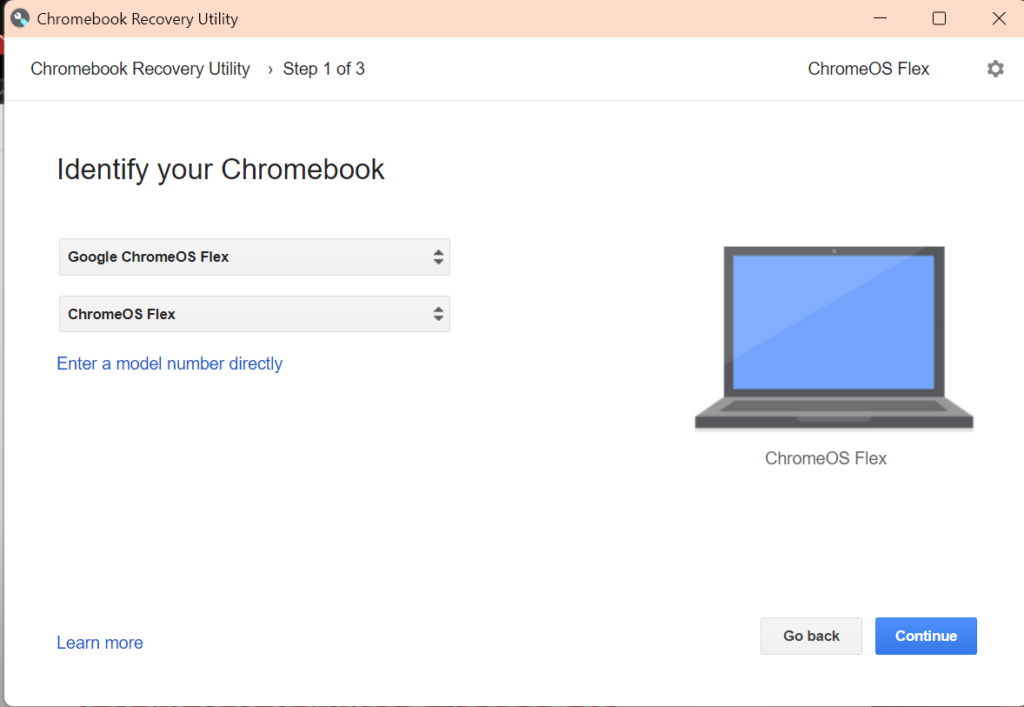
Task: Click the Step 1 of 3 breadcrumb
Action: coord(323,69)
